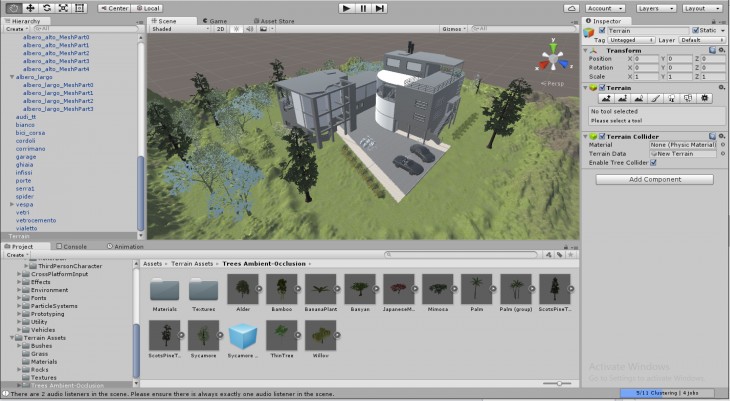Screen dimensions: 730x401
Task: Select the Rotate tool in toolbar
Action: (x=47, y=8)
